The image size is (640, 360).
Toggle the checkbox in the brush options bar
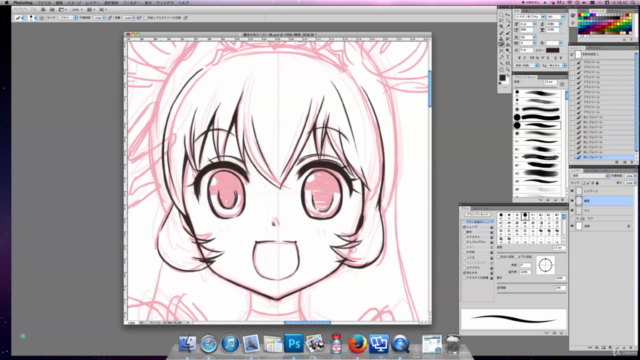[x=146, y=18]
